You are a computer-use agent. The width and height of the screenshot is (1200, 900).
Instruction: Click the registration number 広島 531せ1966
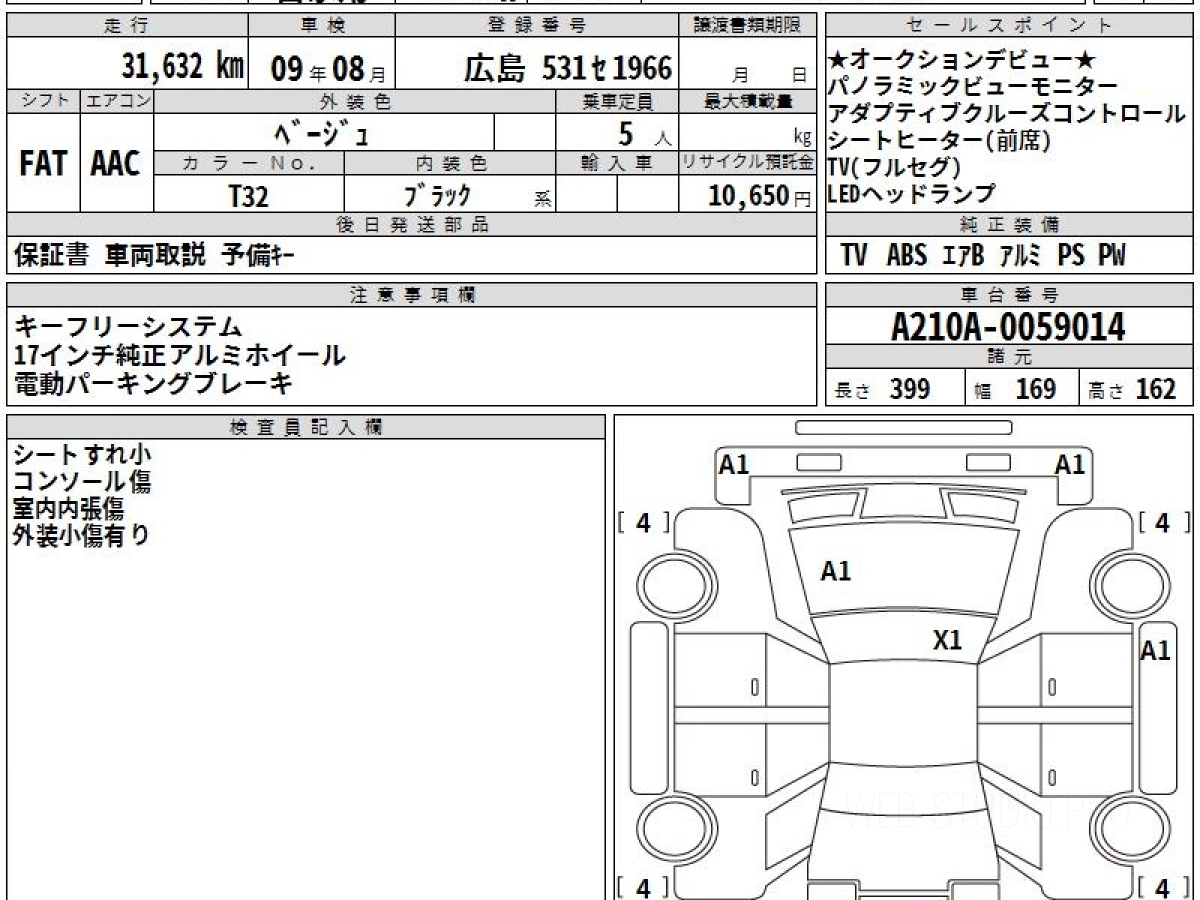click(567, 68)
